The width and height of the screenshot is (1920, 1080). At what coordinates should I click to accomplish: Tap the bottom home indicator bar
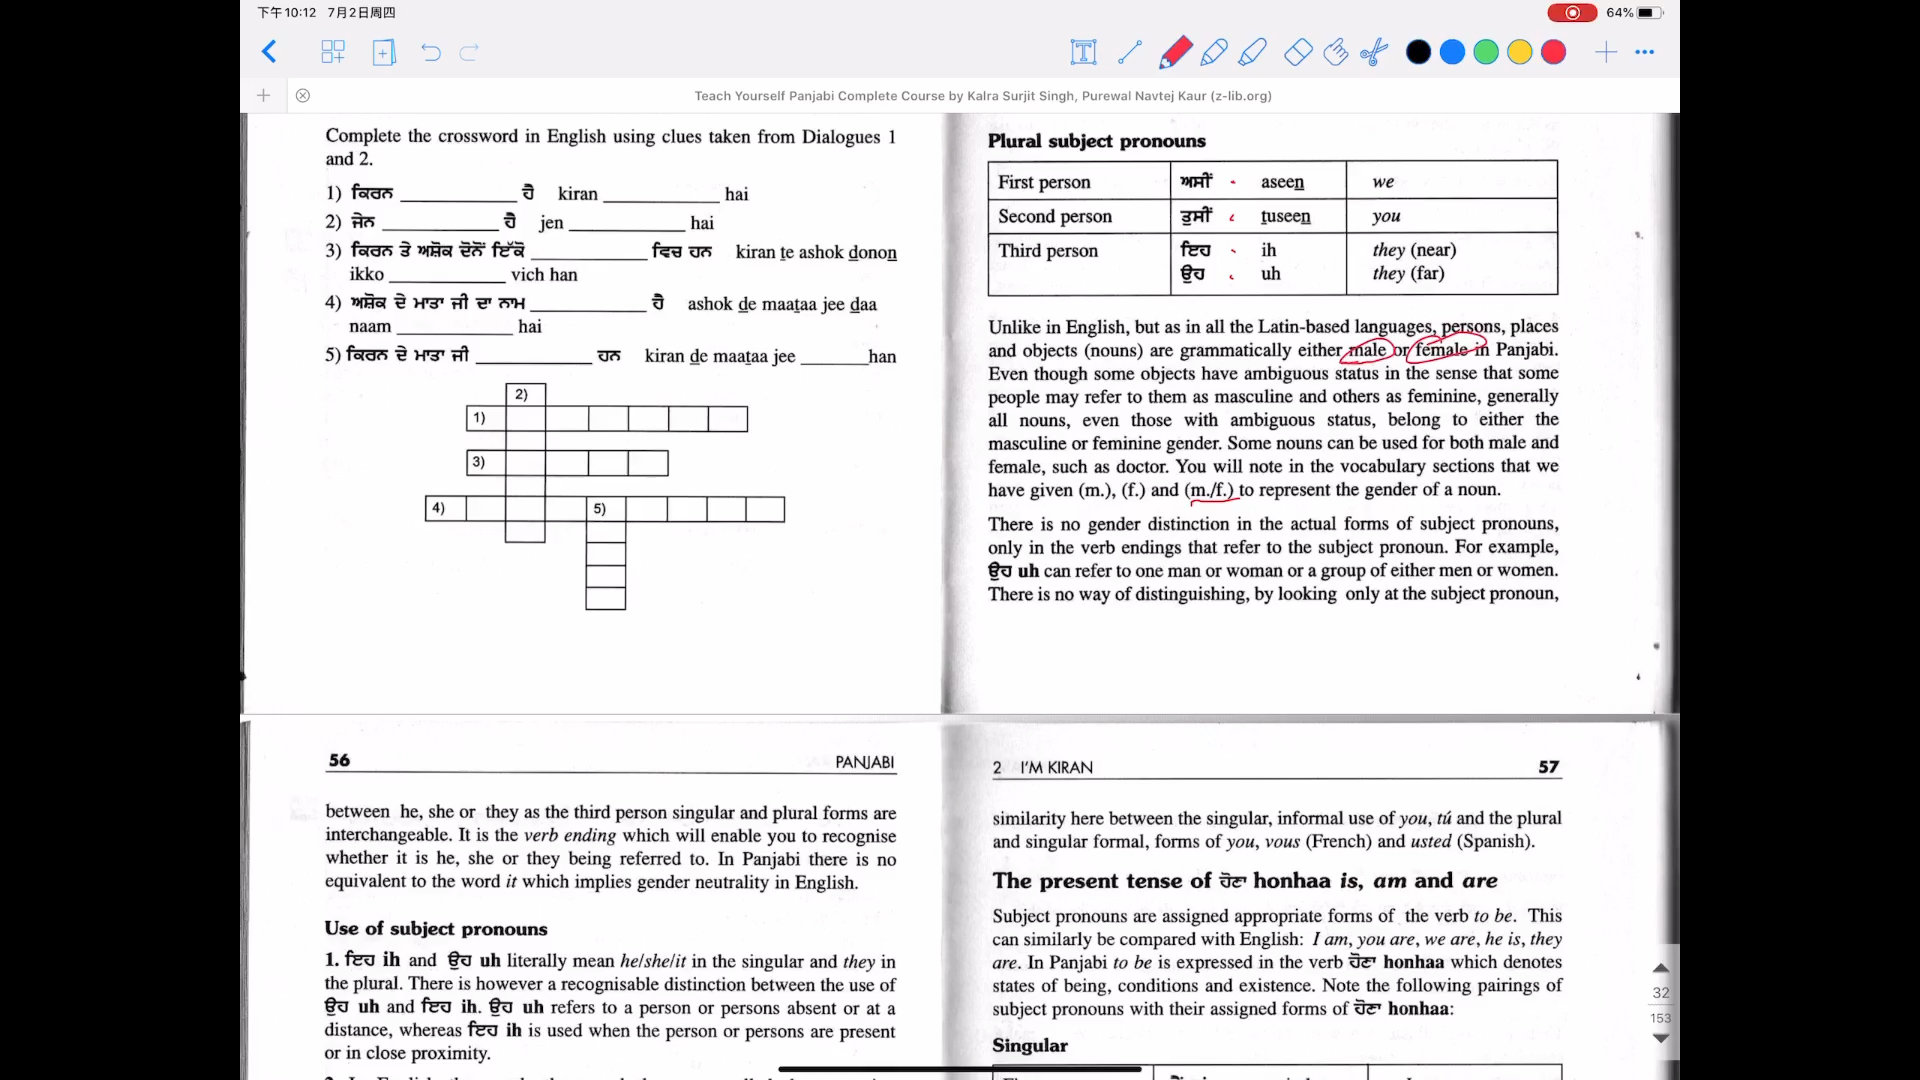tap(960, 1069)
